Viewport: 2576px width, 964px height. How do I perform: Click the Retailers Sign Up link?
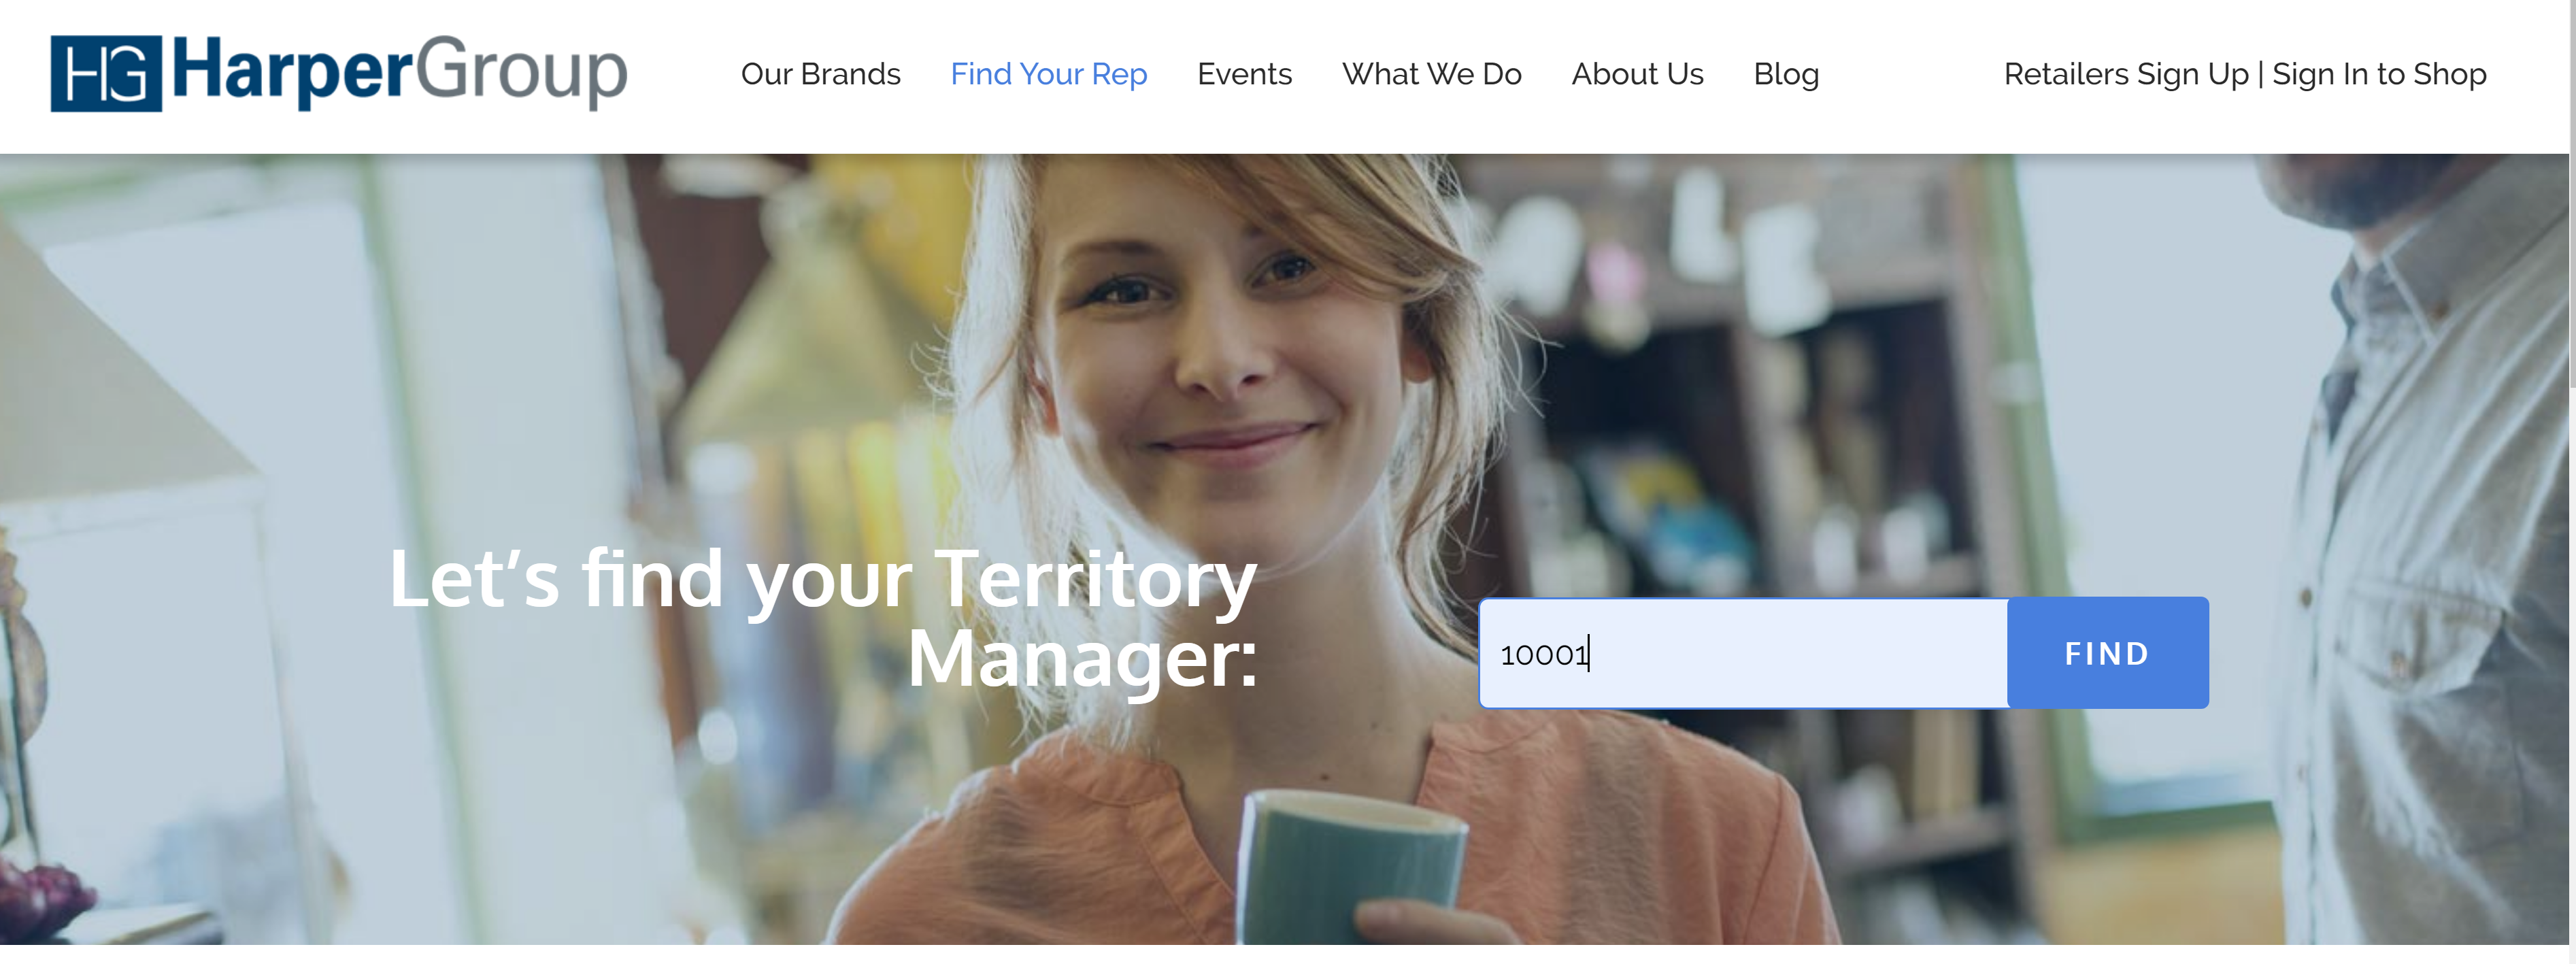[x=2126, y=74]
